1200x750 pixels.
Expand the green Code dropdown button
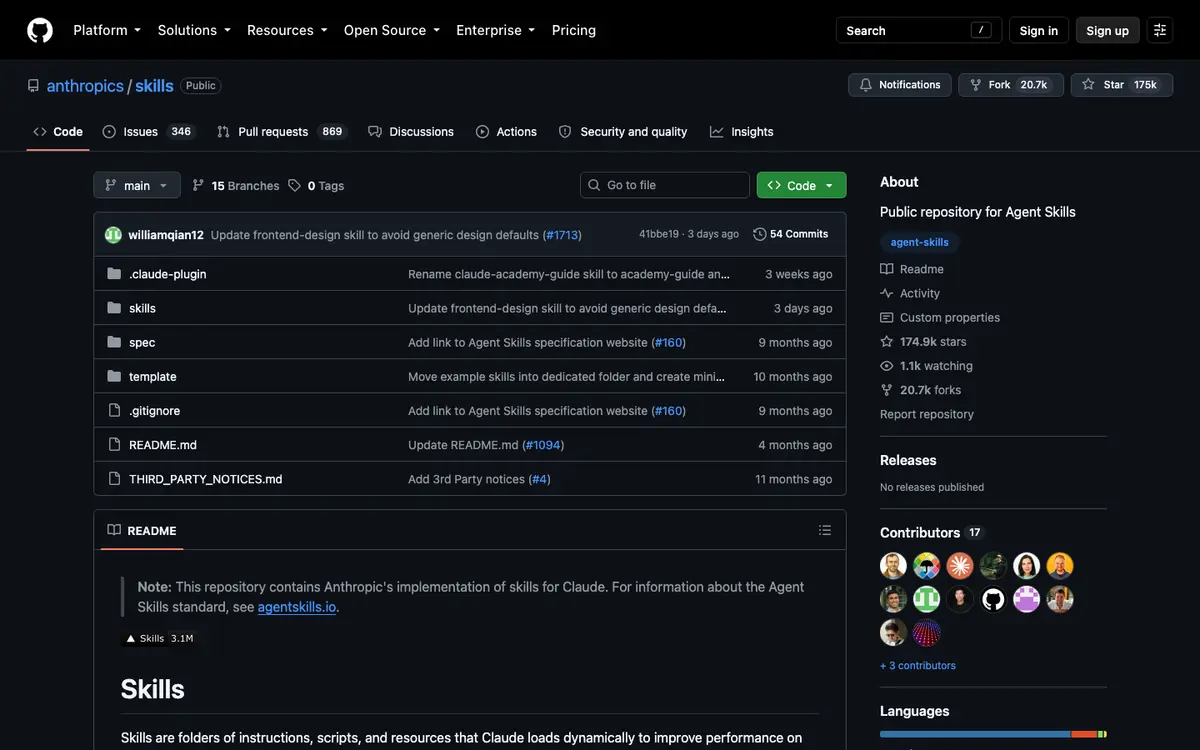point(801,185)
